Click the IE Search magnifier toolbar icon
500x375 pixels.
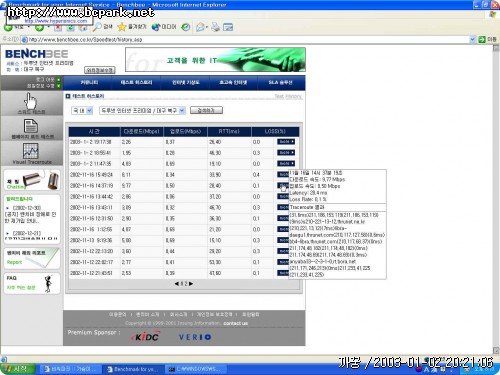click(97, 27)
